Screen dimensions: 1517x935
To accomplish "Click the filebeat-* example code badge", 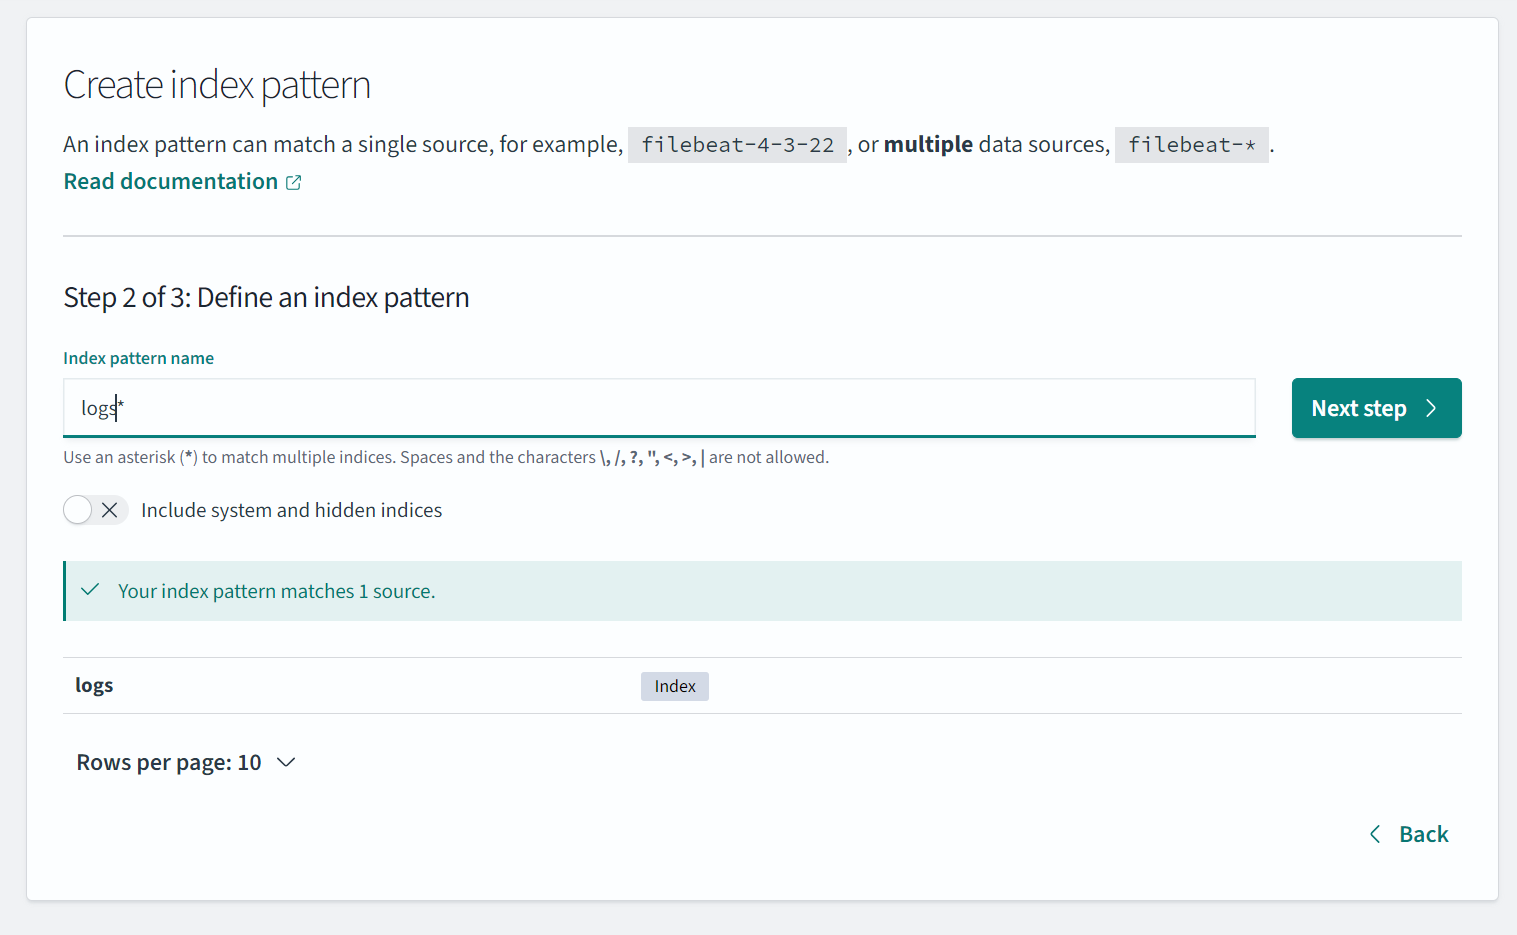I will click(x=1191, y=145).
